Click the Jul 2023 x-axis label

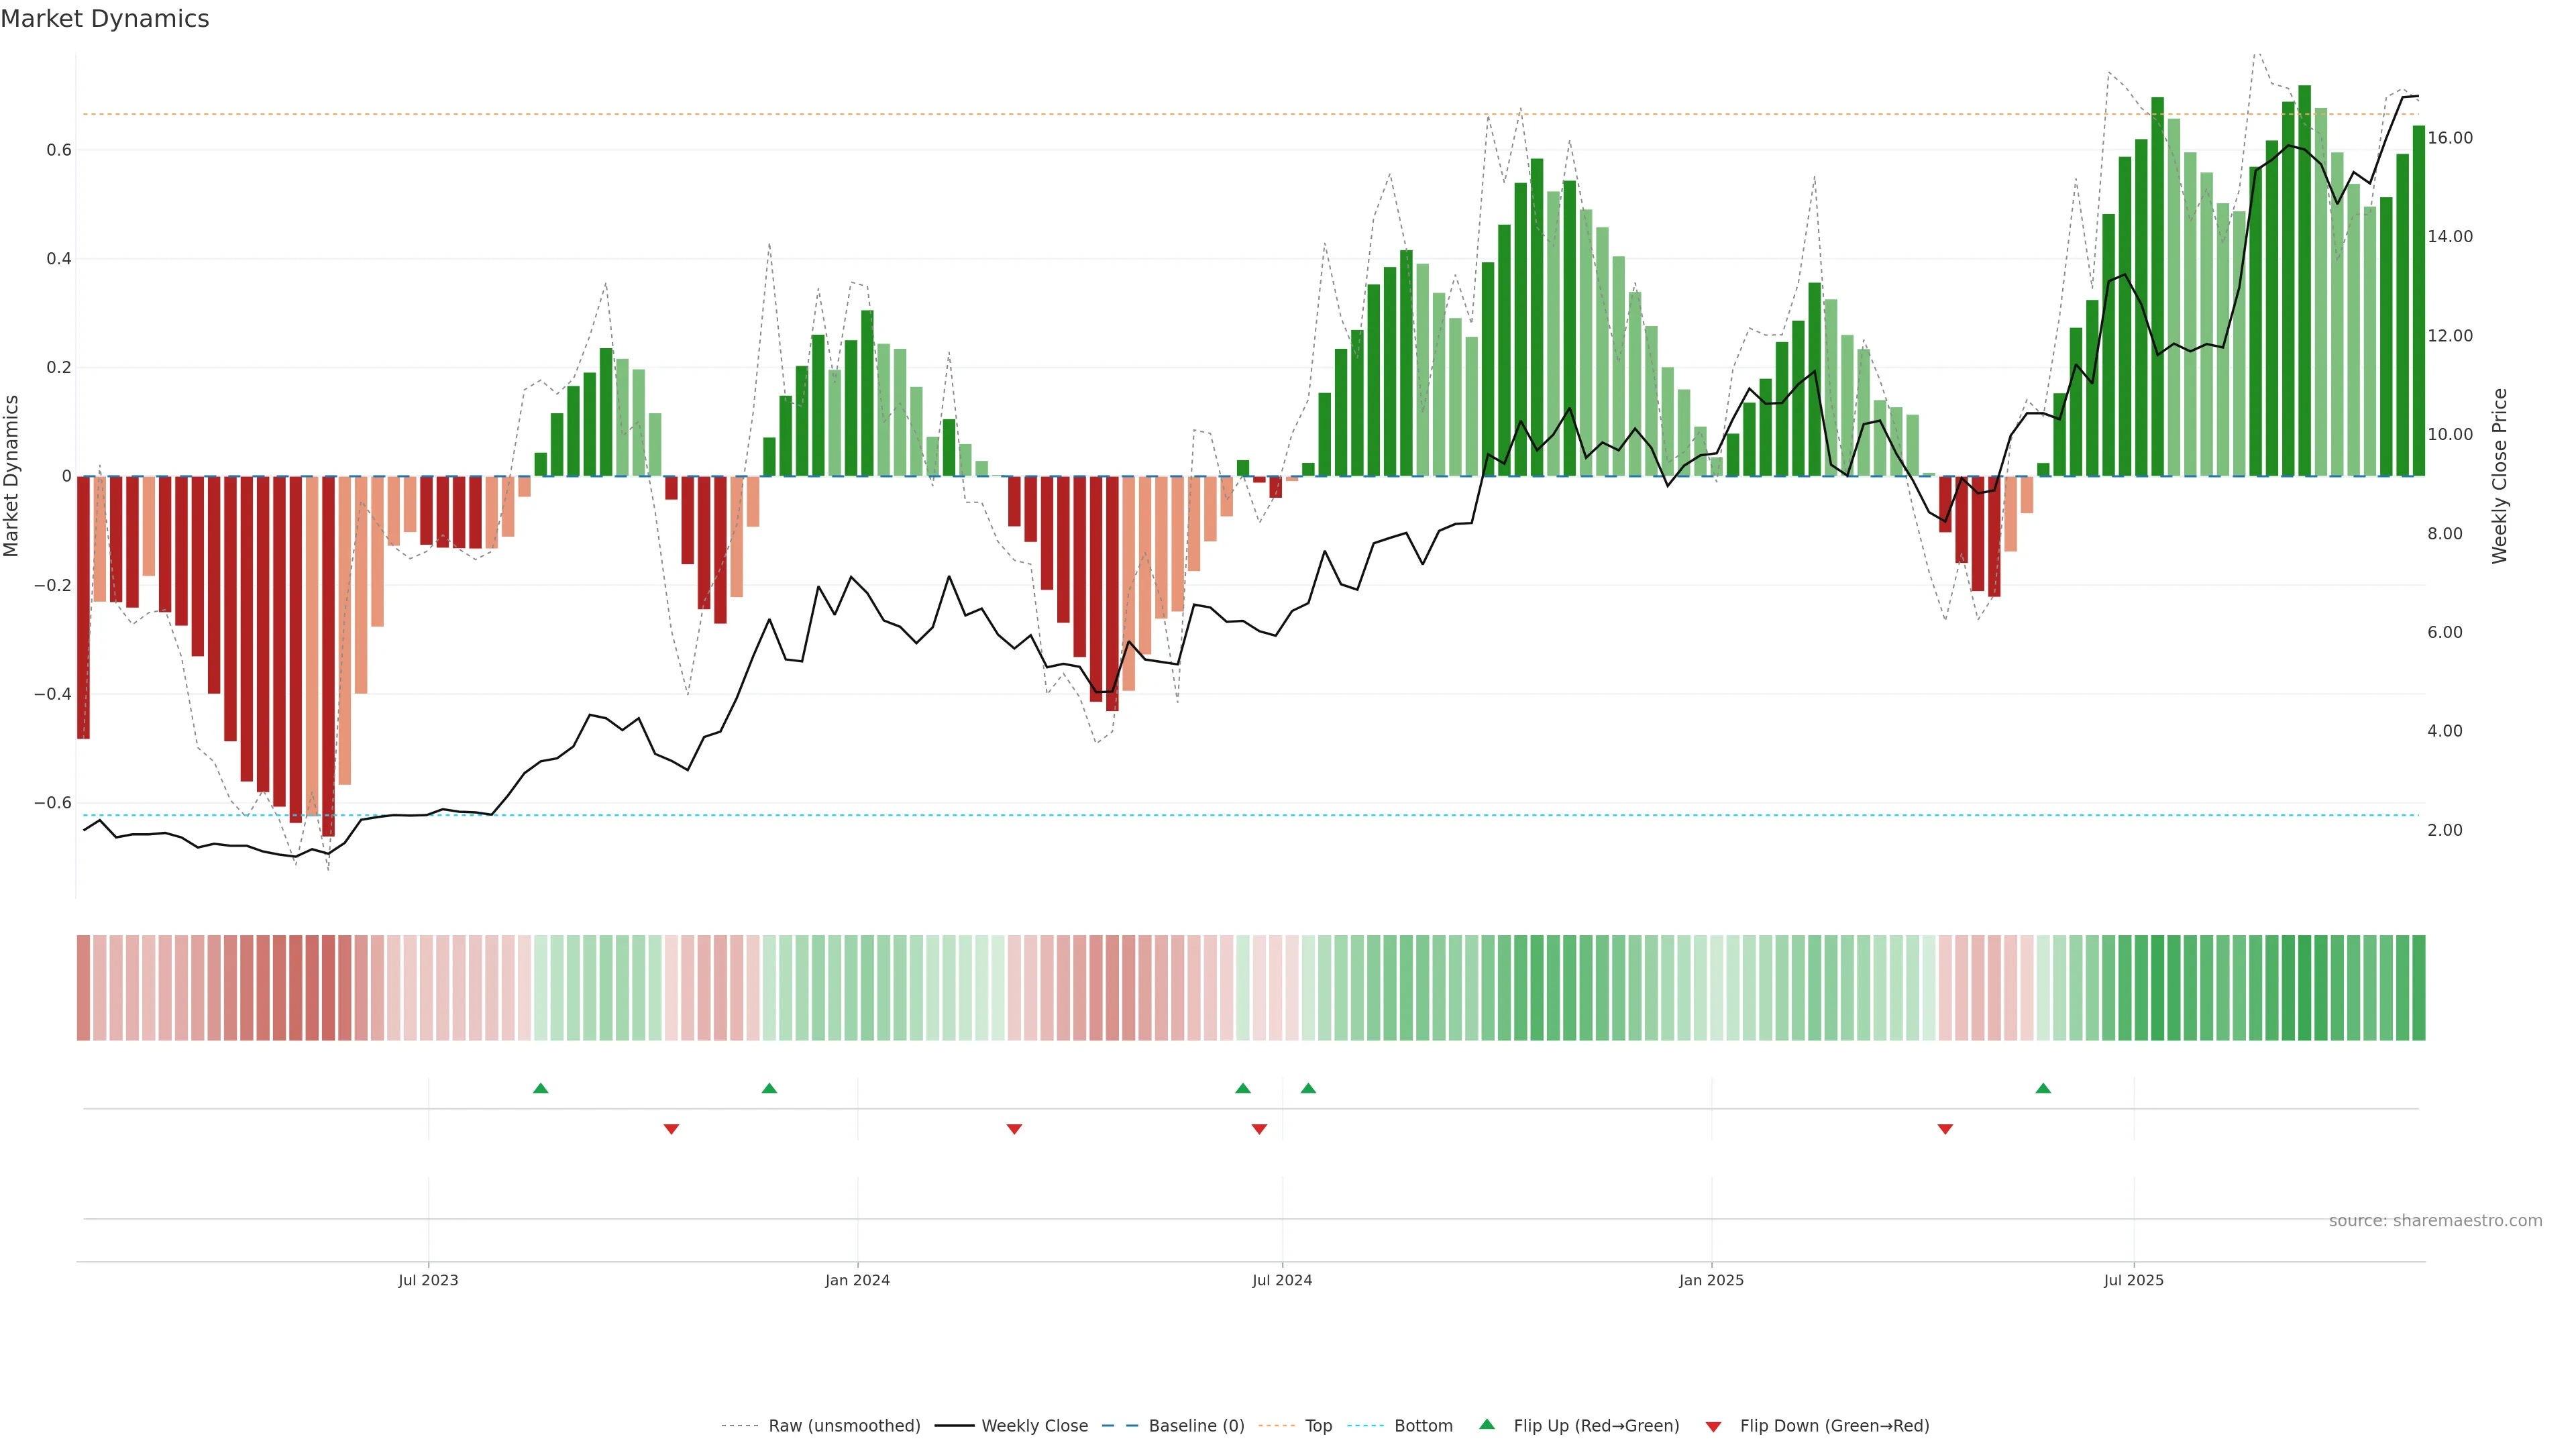point(428,1280)
